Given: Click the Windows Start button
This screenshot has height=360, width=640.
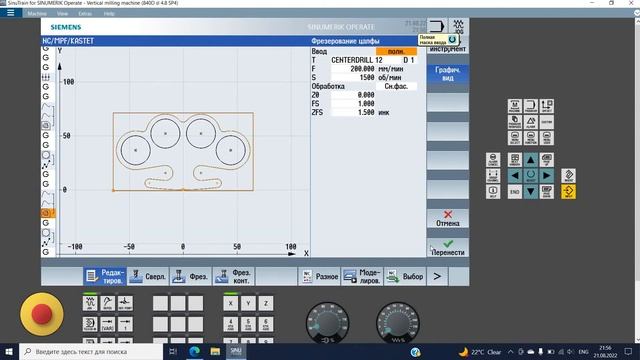Looking at the screenshot, I should (9, 351).
